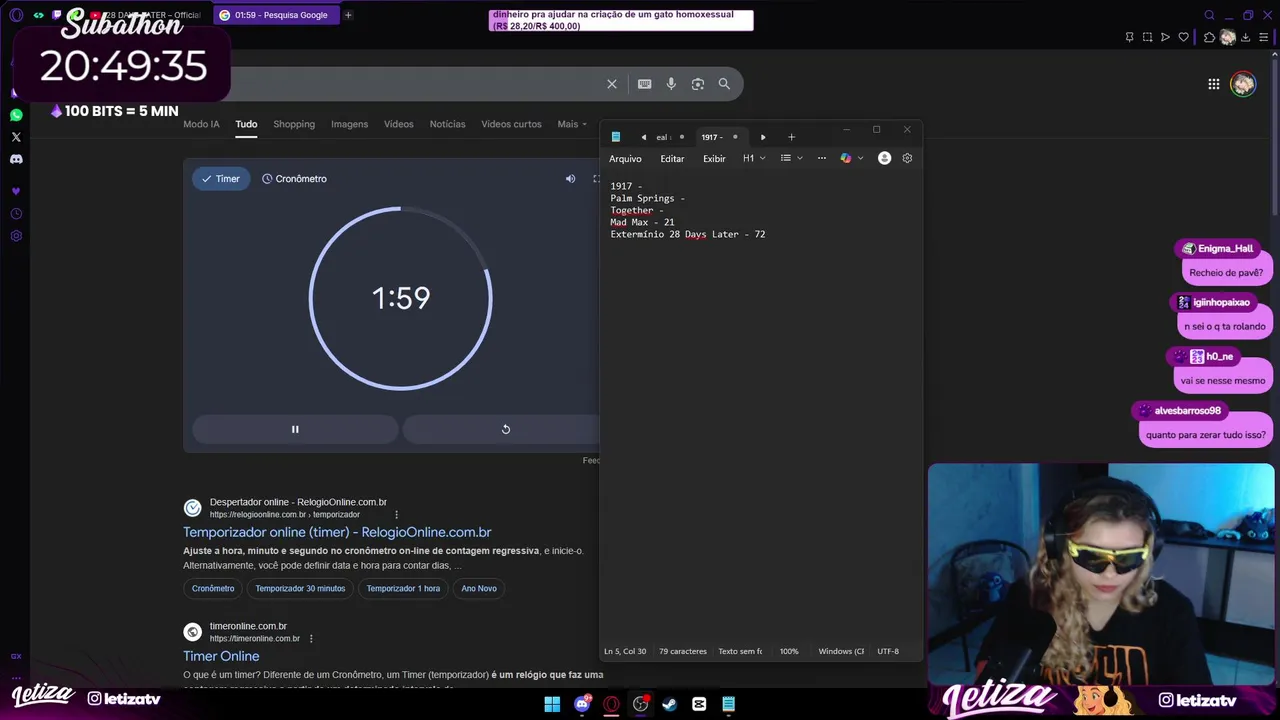Screen dimensions: 1280x720
Task: Click the Cronômetro sitelink chip
Action: point(213,588)
